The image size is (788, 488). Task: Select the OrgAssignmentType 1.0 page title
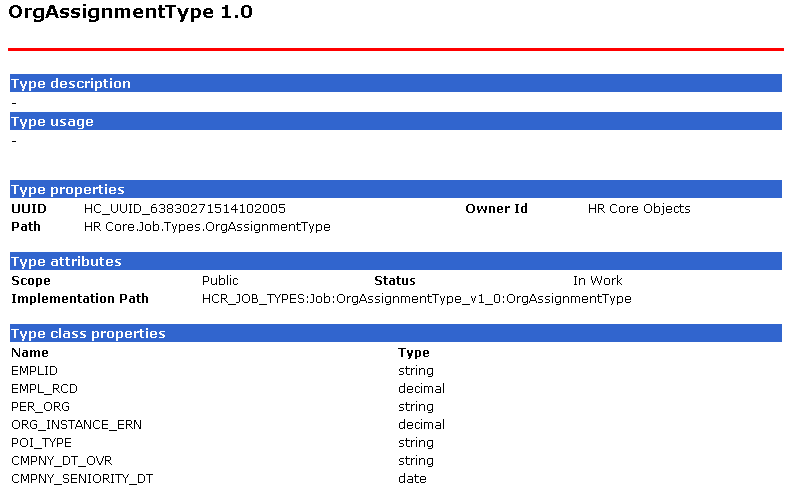click(x=130, y=12)
